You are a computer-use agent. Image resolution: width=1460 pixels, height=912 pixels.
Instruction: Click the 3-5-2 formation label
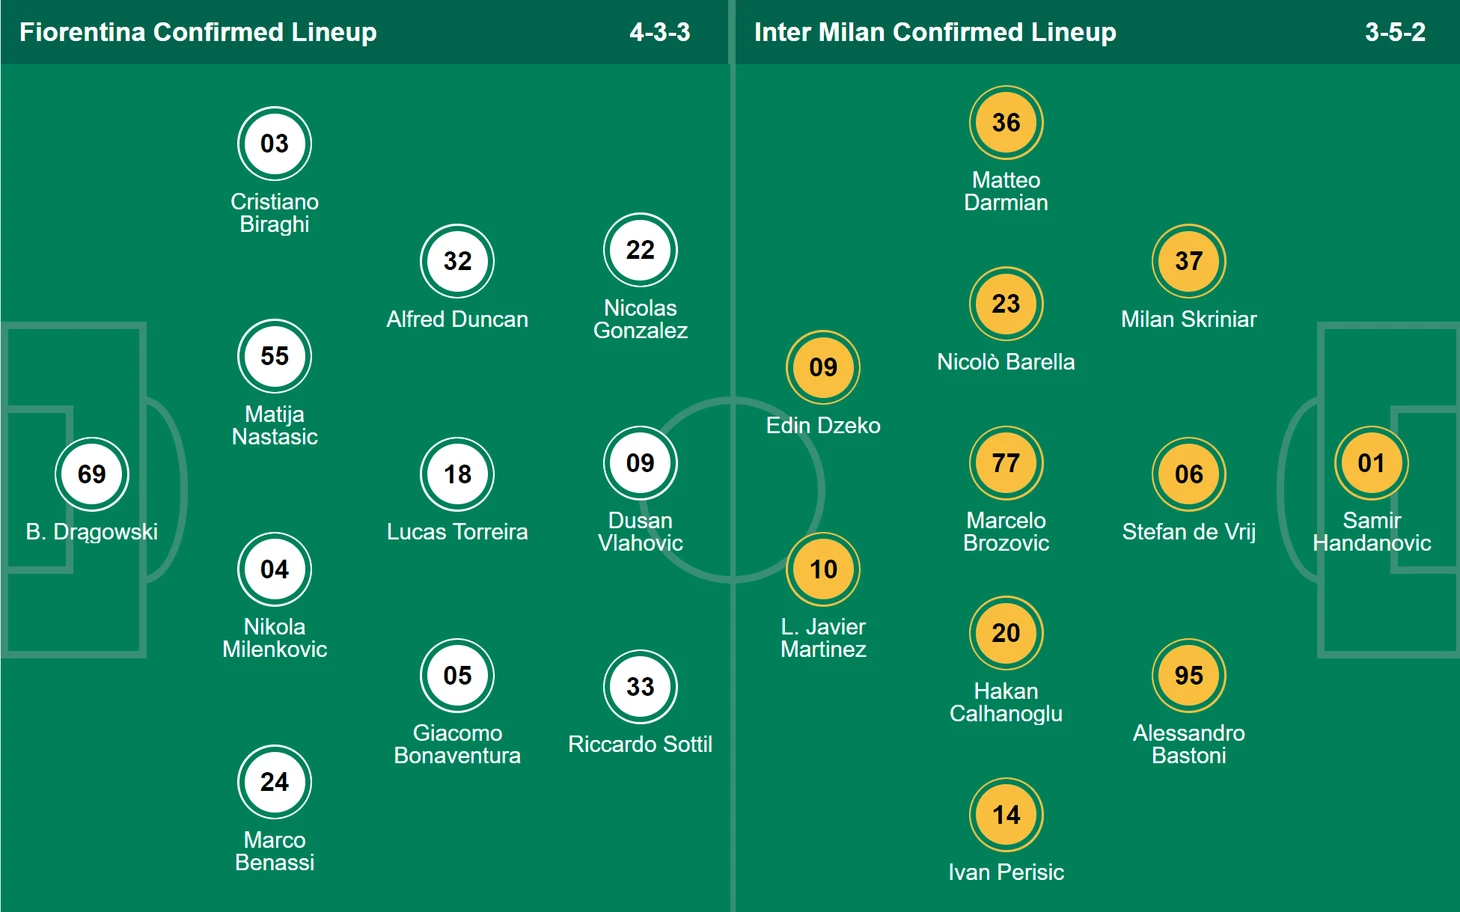pyautogui.click(x=1395, y=32)
